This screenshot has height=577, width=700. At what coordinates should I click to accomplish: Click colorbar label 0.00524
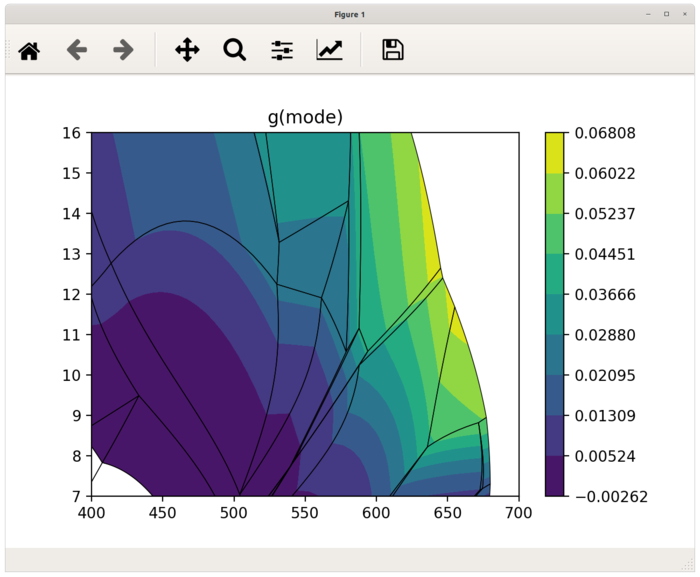click(605, 456)
